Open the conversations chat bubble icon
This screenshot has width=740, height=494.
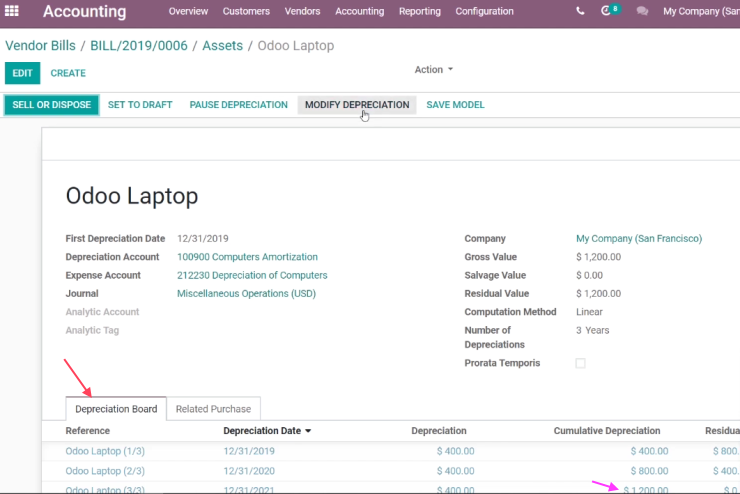[x=642, y=11]
